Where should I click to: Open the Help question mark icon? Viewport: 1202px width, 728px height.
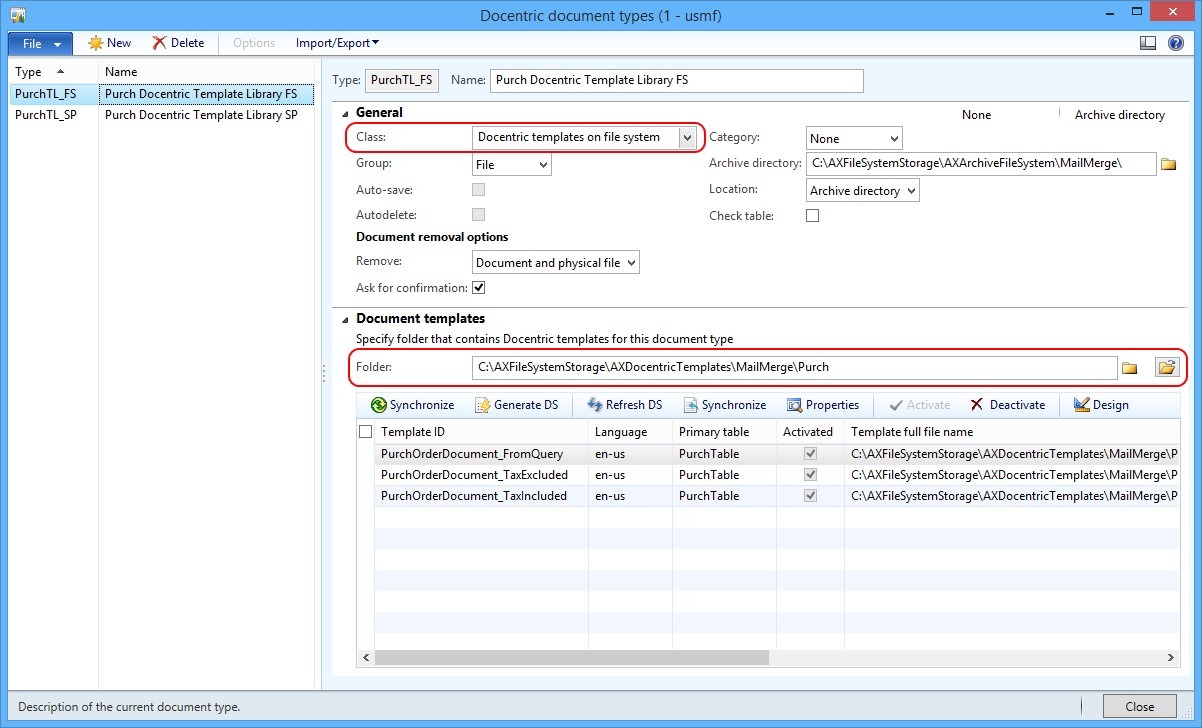[1176, 43]
